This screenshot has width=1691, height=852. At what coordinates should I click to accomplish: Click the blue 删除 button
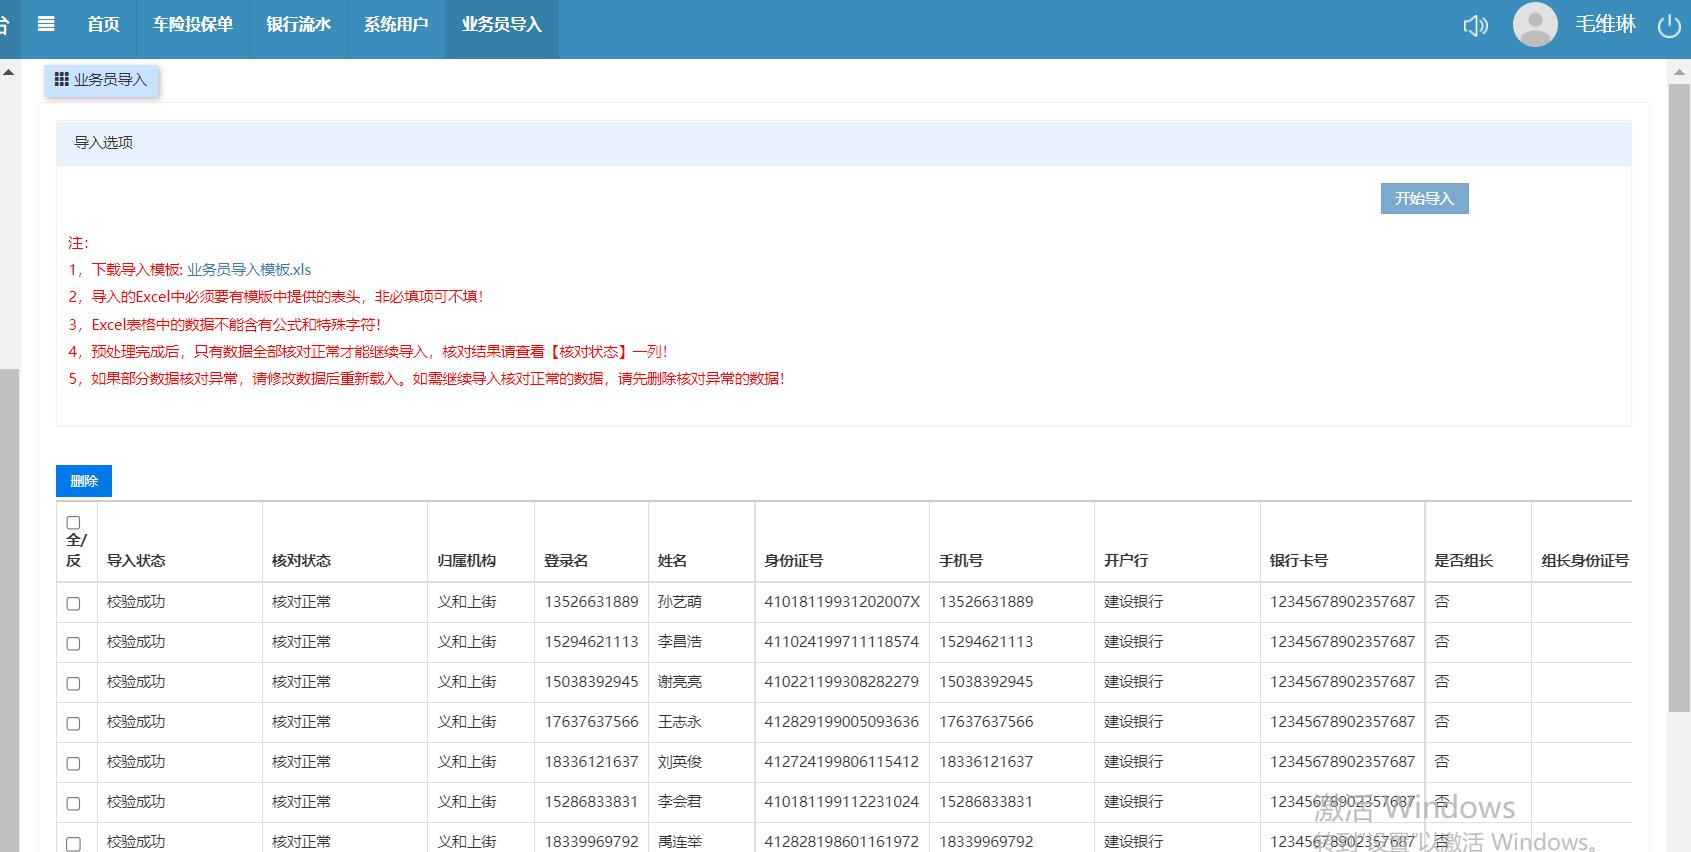click(84, 481)
